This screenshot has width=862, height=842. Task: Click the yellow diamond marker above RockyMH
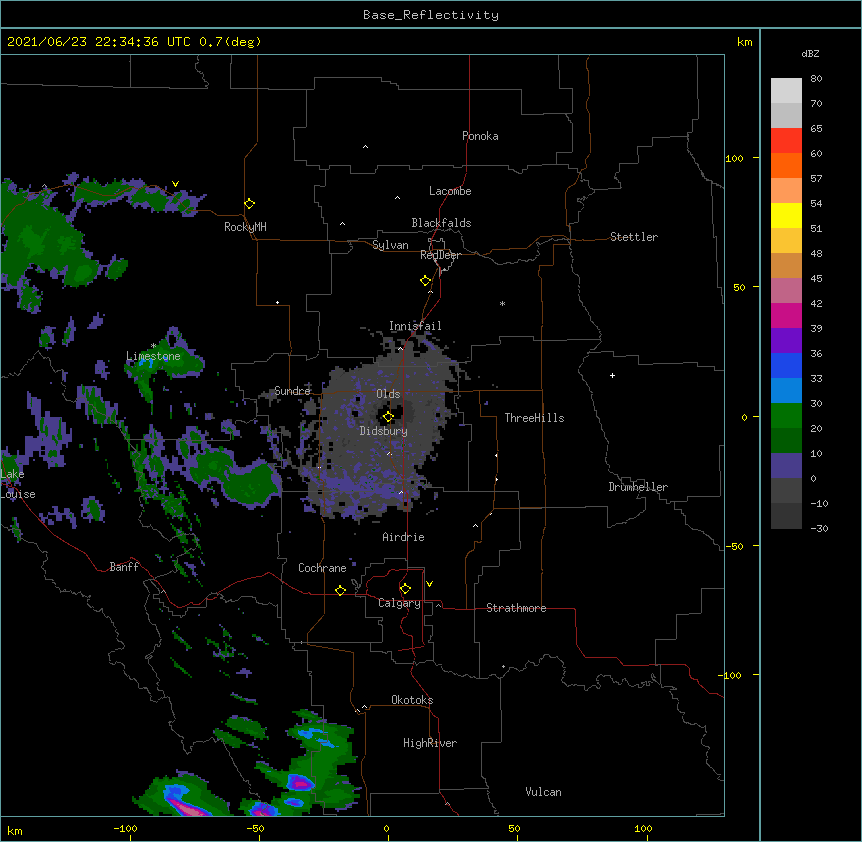click(249, 203)
